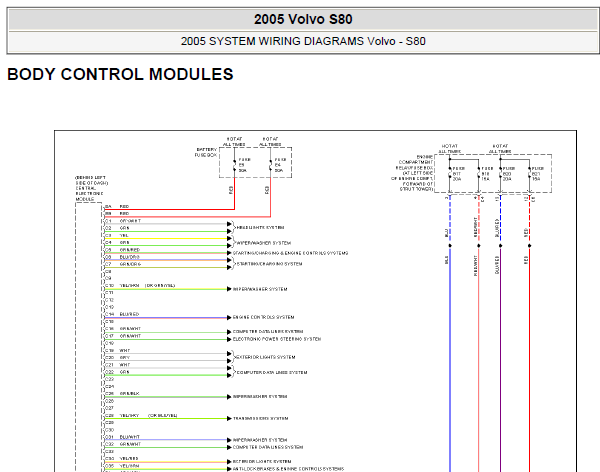
Task: Click the "(OR BLU/YEL)" note on C28
Action: point(163,415)
